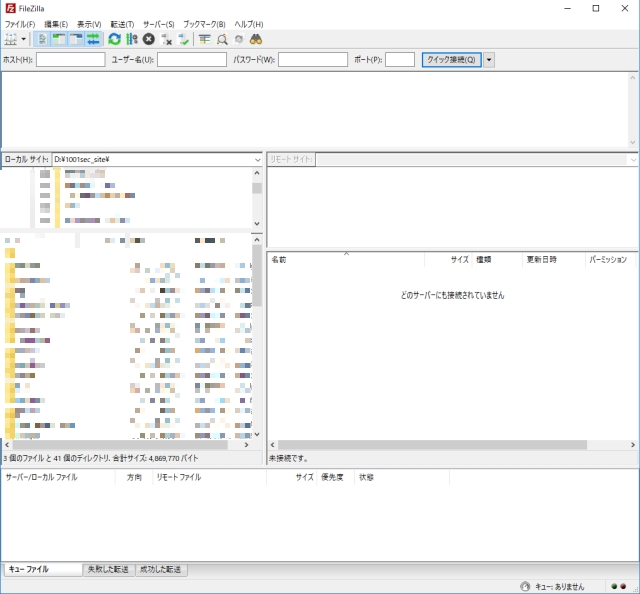Switch to the 失敗した転送 tab
640x594 pixels.
click(108, 569)
